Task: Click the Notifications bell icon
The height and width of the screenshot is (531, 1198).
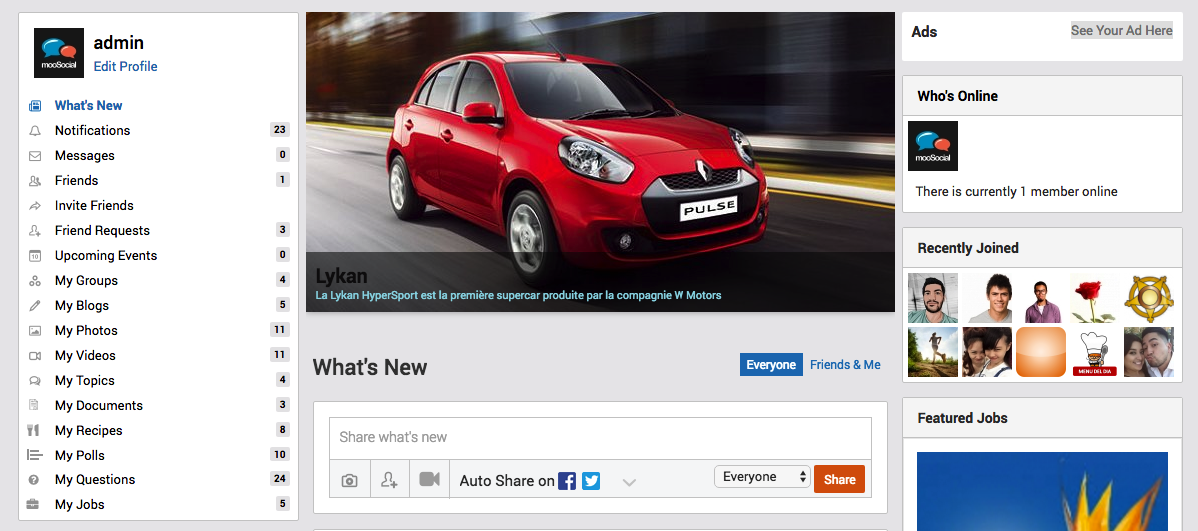Action: [x=34, y=131]
